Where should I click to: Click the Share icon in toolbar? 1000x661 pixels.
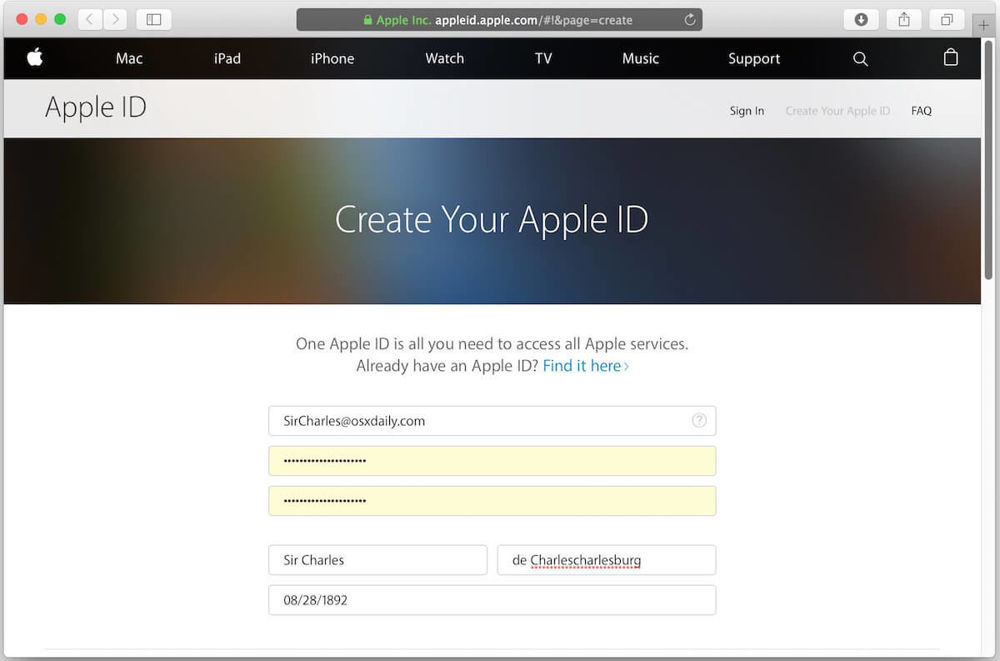(x=904, y=19)
